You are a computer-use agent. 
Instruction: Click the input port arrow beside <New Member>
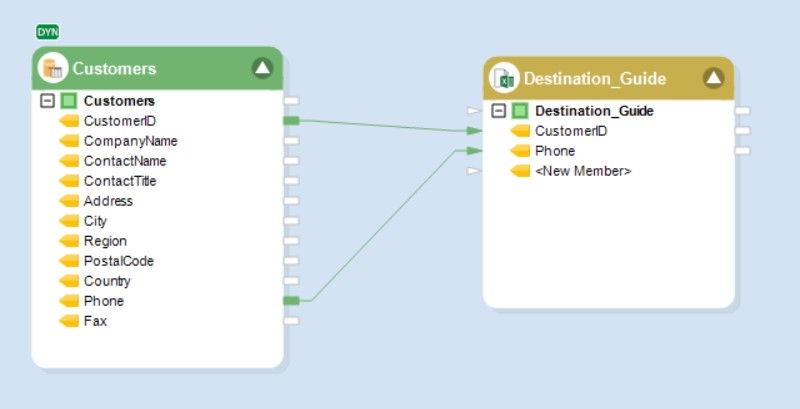pos(474,171)
